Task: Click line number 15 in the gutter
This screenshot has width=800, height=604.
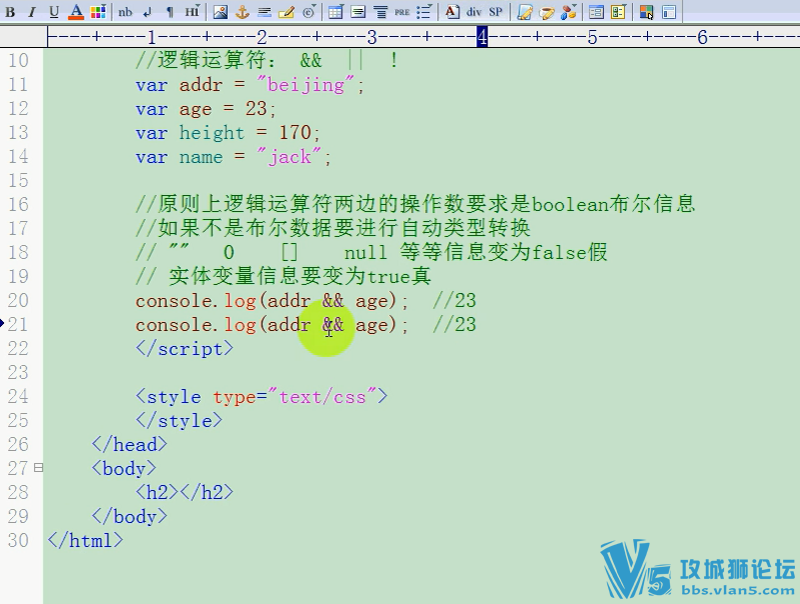Action: (x=18, y=180)
